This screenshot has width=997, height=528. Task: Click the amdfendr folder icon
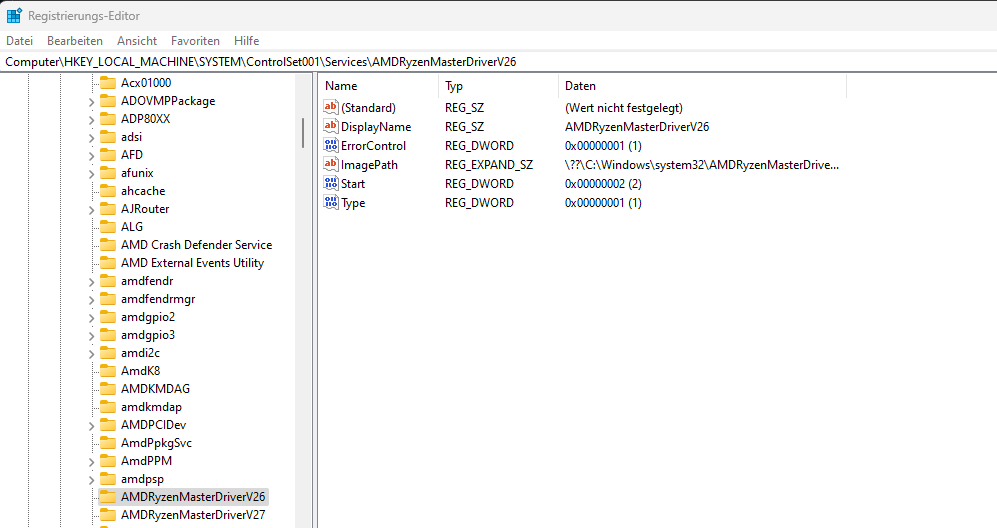point(108,281)
